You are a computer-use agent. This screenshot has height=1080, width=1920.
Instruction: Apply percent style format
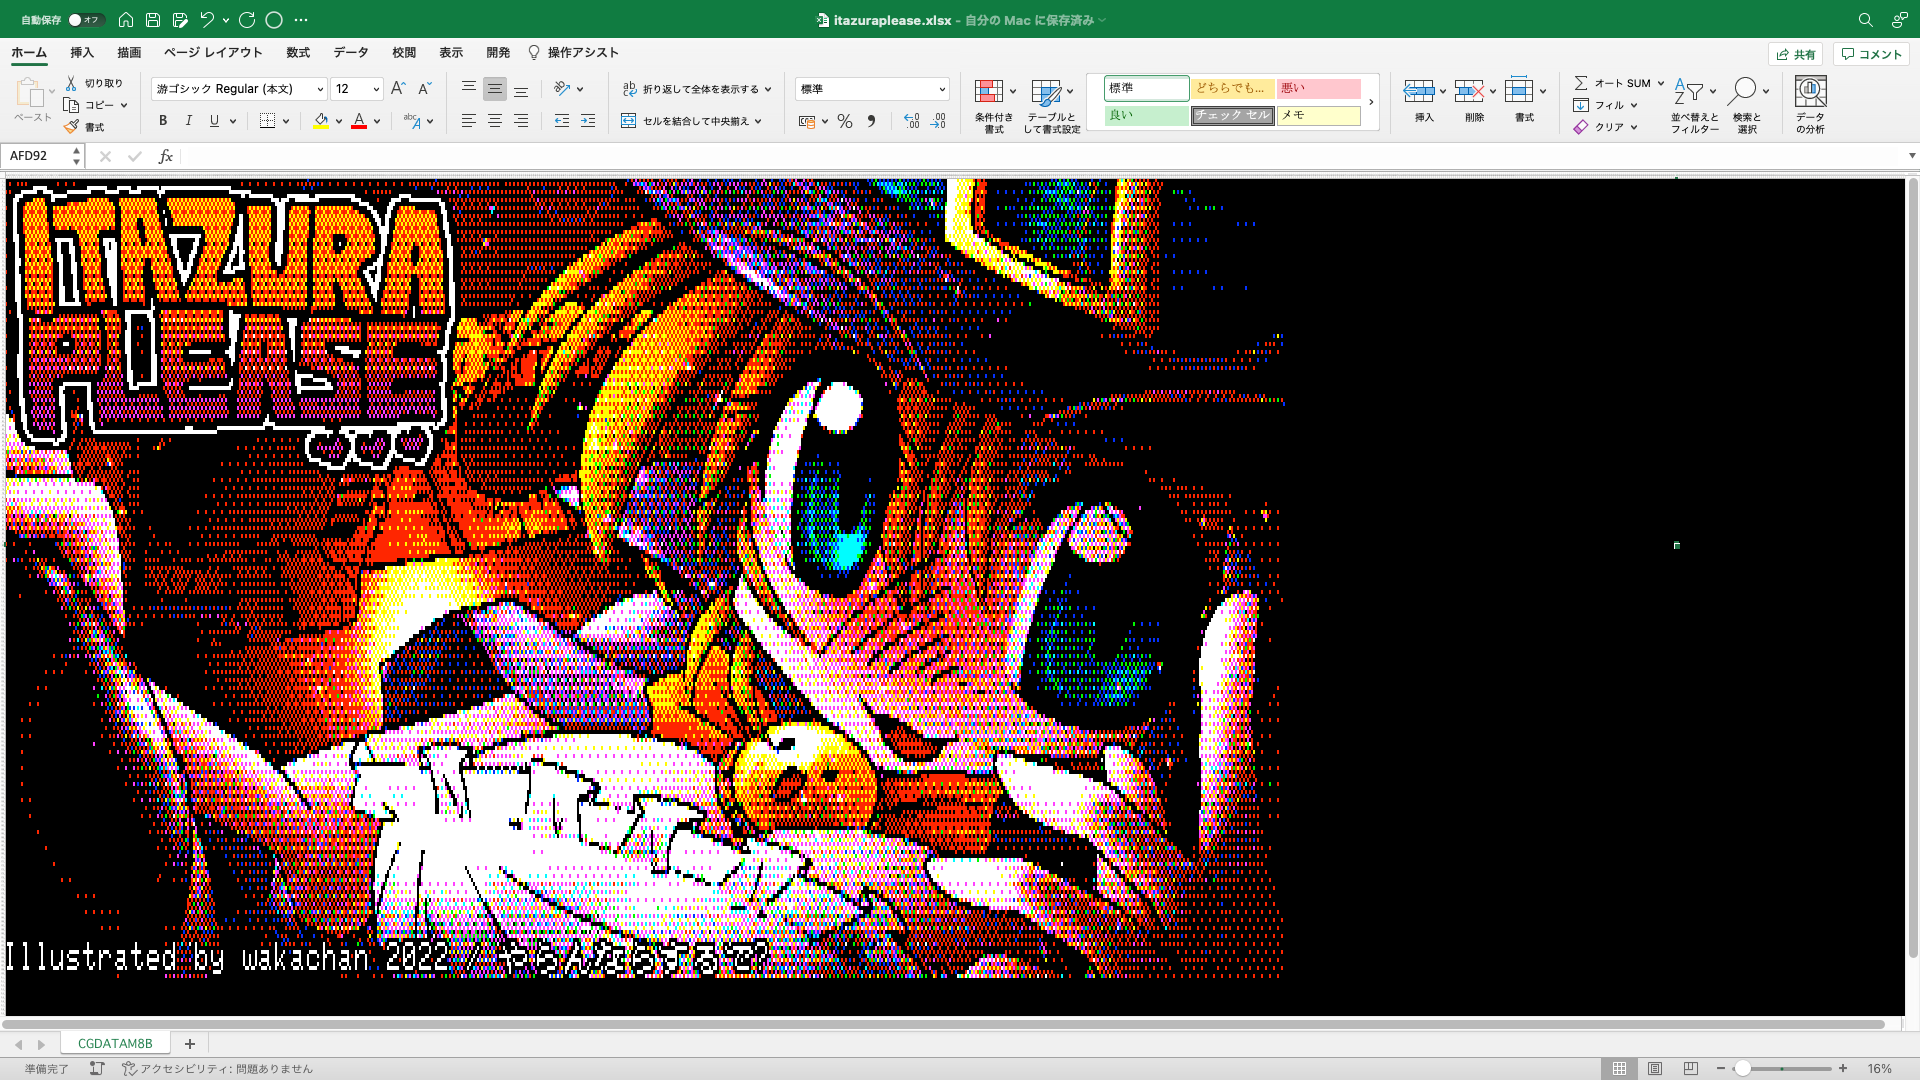(x=845, y=121)
